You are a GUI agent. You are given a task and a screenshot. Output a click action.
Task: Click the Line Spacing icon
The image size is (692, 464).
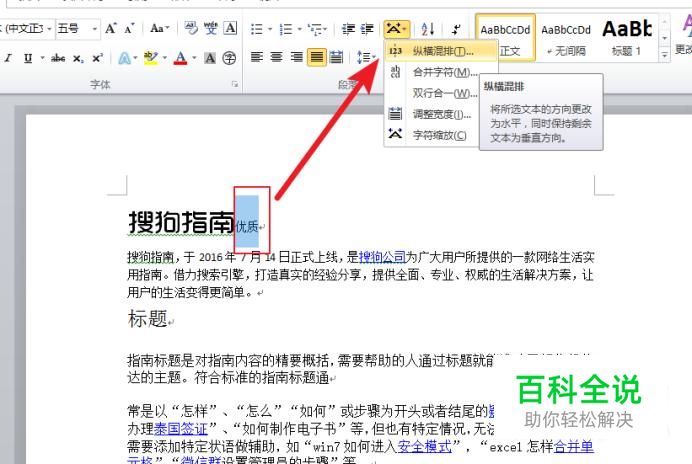coord(363,57)
